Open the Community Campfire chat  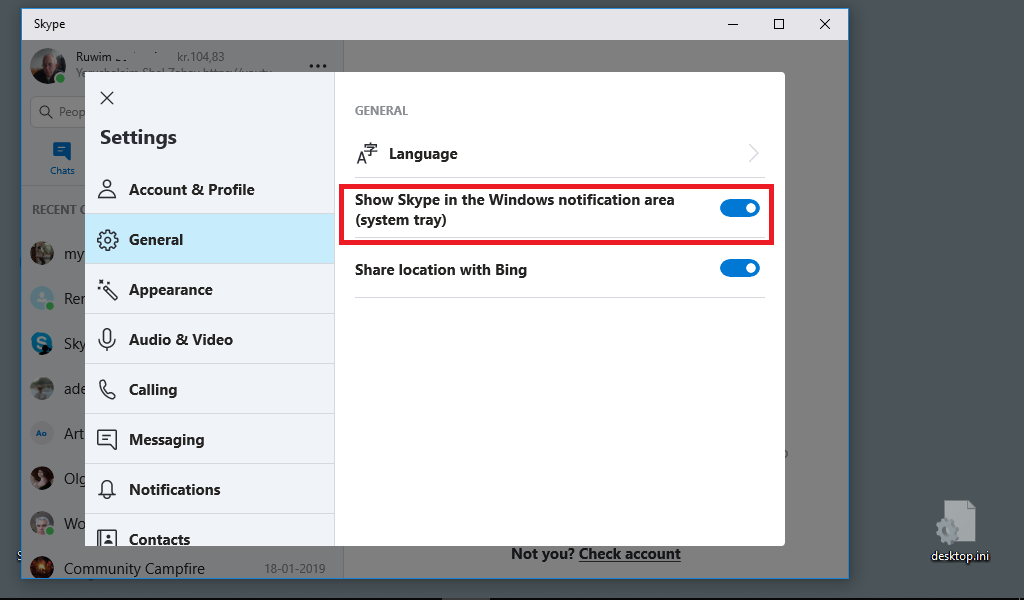(x=183, y=568)
